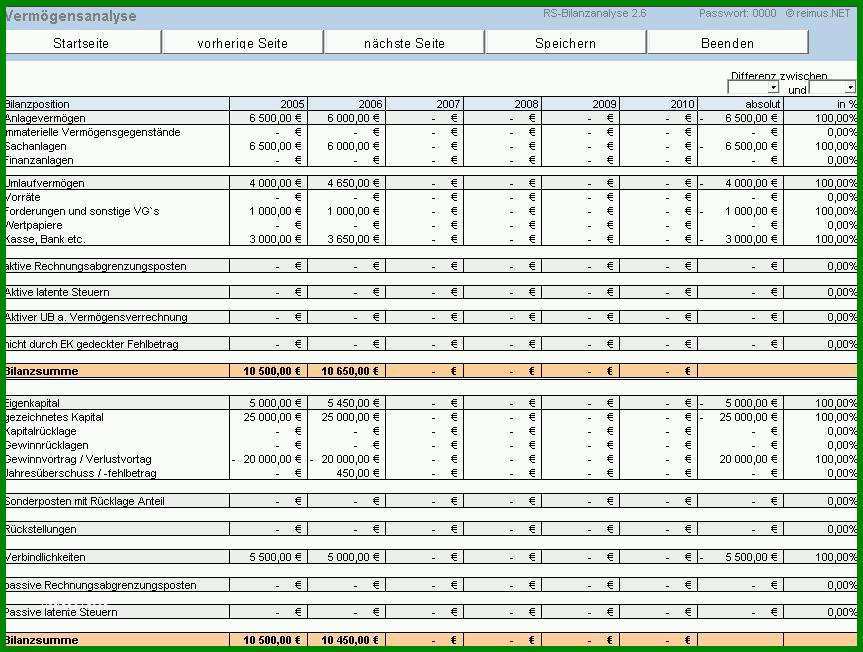Click the Beenden button

pos(727,43)
